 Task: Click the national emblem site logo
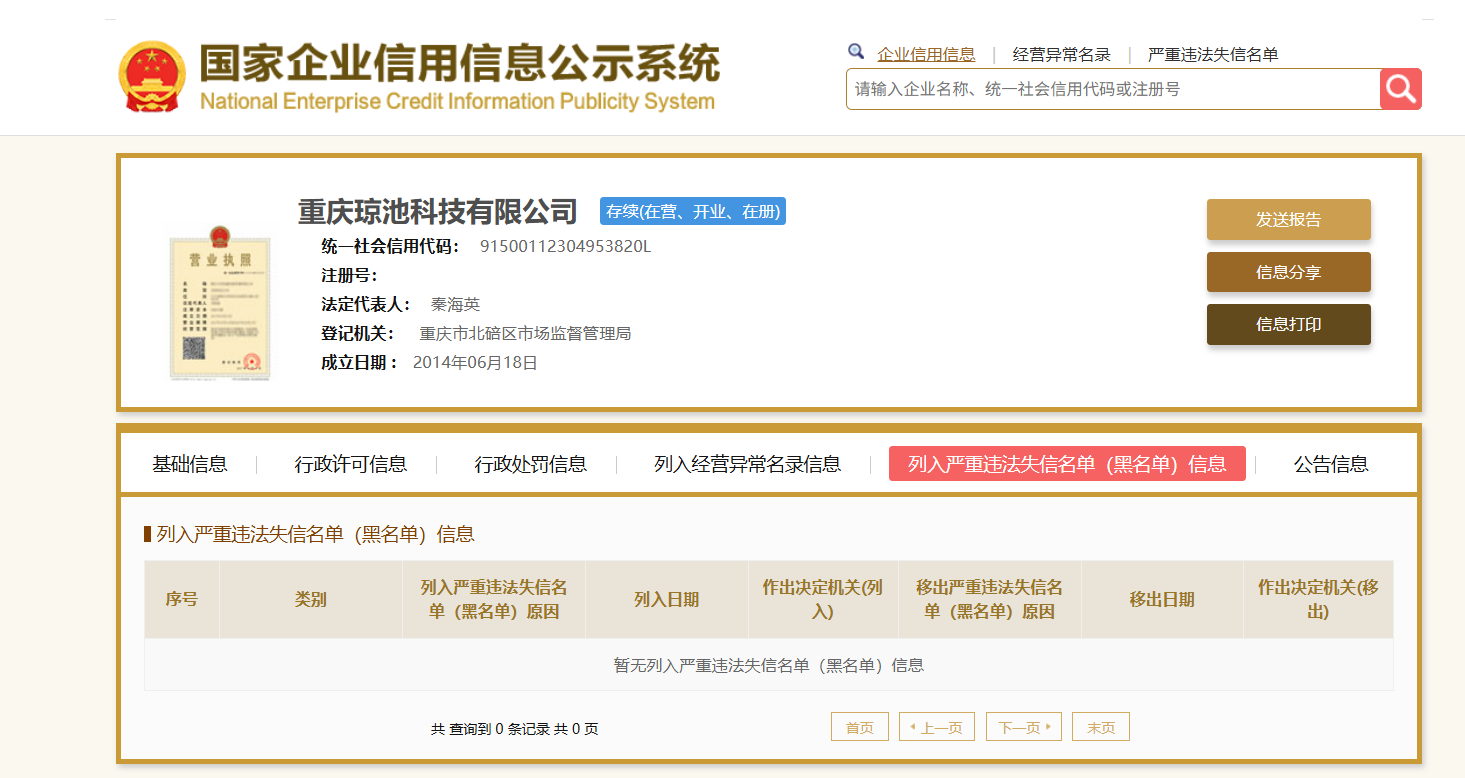152,77
